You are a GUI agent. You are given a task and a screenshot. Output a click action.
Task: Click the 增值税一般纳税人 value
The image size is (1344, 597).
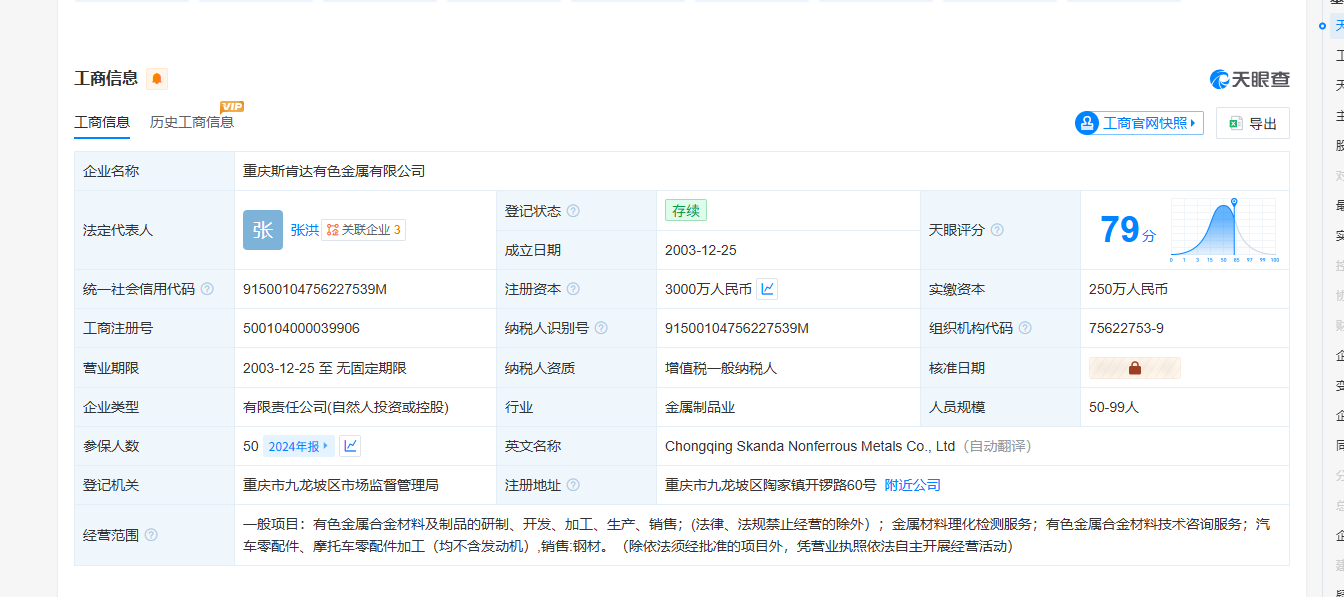point(721,368)
